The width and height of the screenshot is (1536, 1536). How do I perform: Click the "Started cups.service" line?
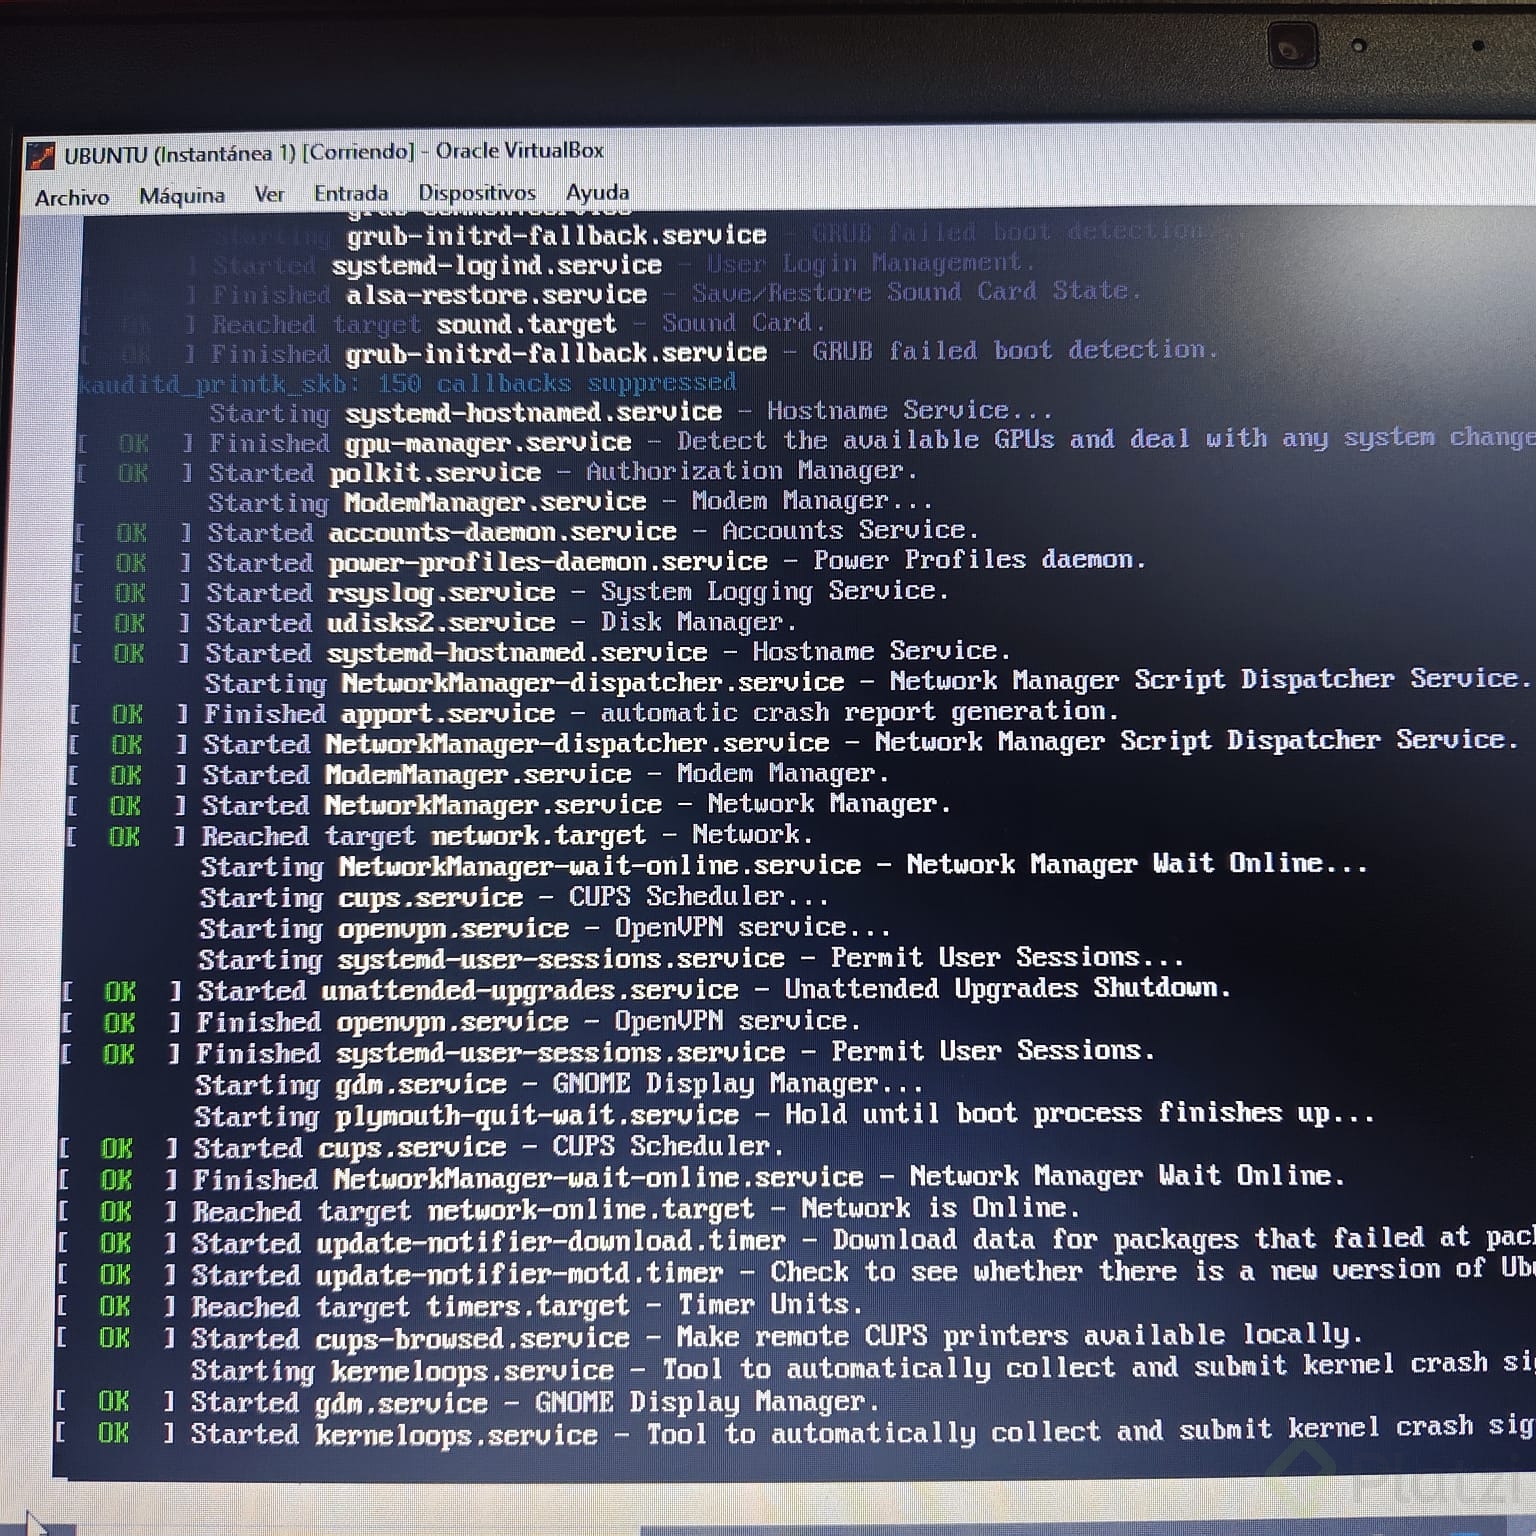pyautogui.click(x=422, y=1147)
